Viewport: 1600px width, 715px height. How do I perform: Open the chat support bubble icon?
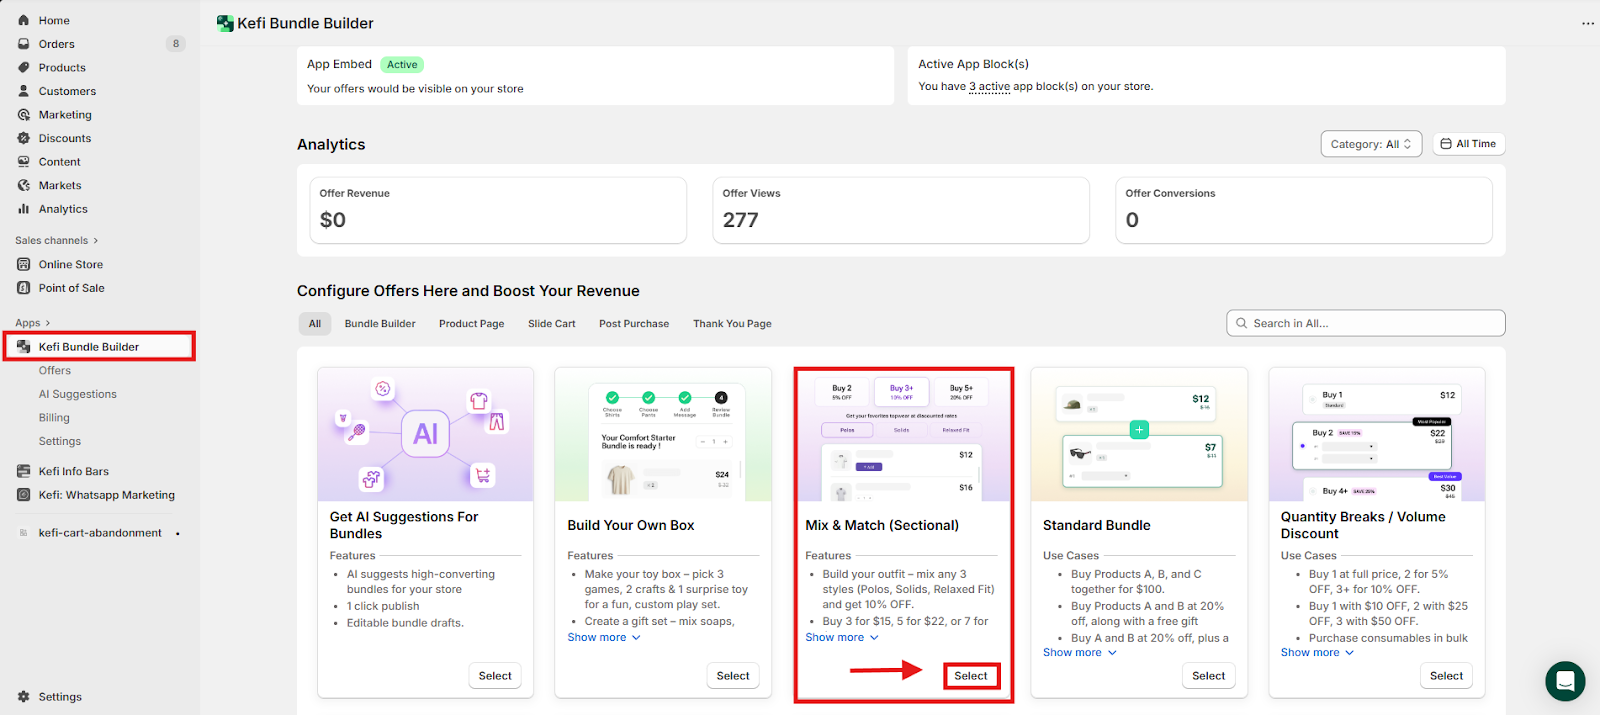(1565, 682)
